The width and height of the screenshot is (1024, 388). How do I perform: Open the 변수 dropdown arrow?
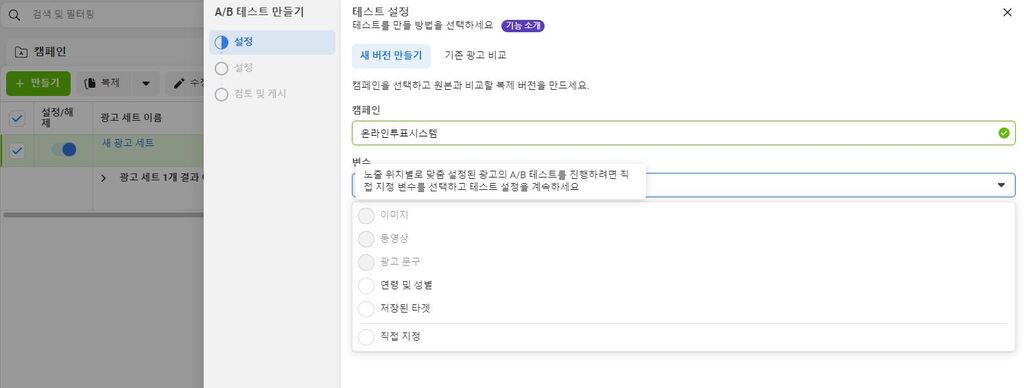click(x=1001, y=186)
